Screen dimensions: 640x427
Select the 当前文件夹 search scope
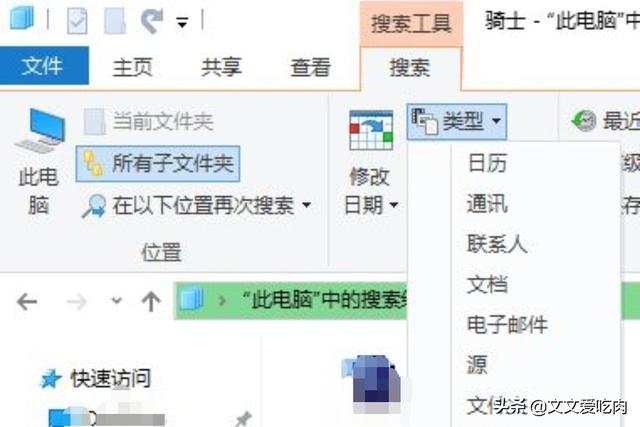[x=149, y=121]
